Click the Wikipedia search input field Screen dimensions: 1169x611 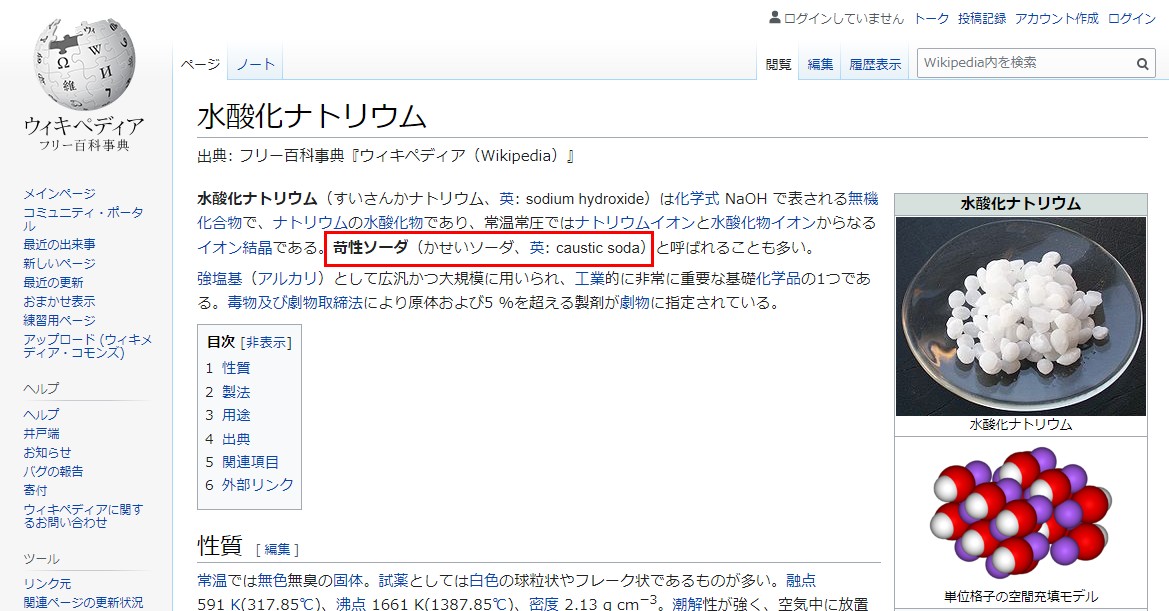[1024, 63]
